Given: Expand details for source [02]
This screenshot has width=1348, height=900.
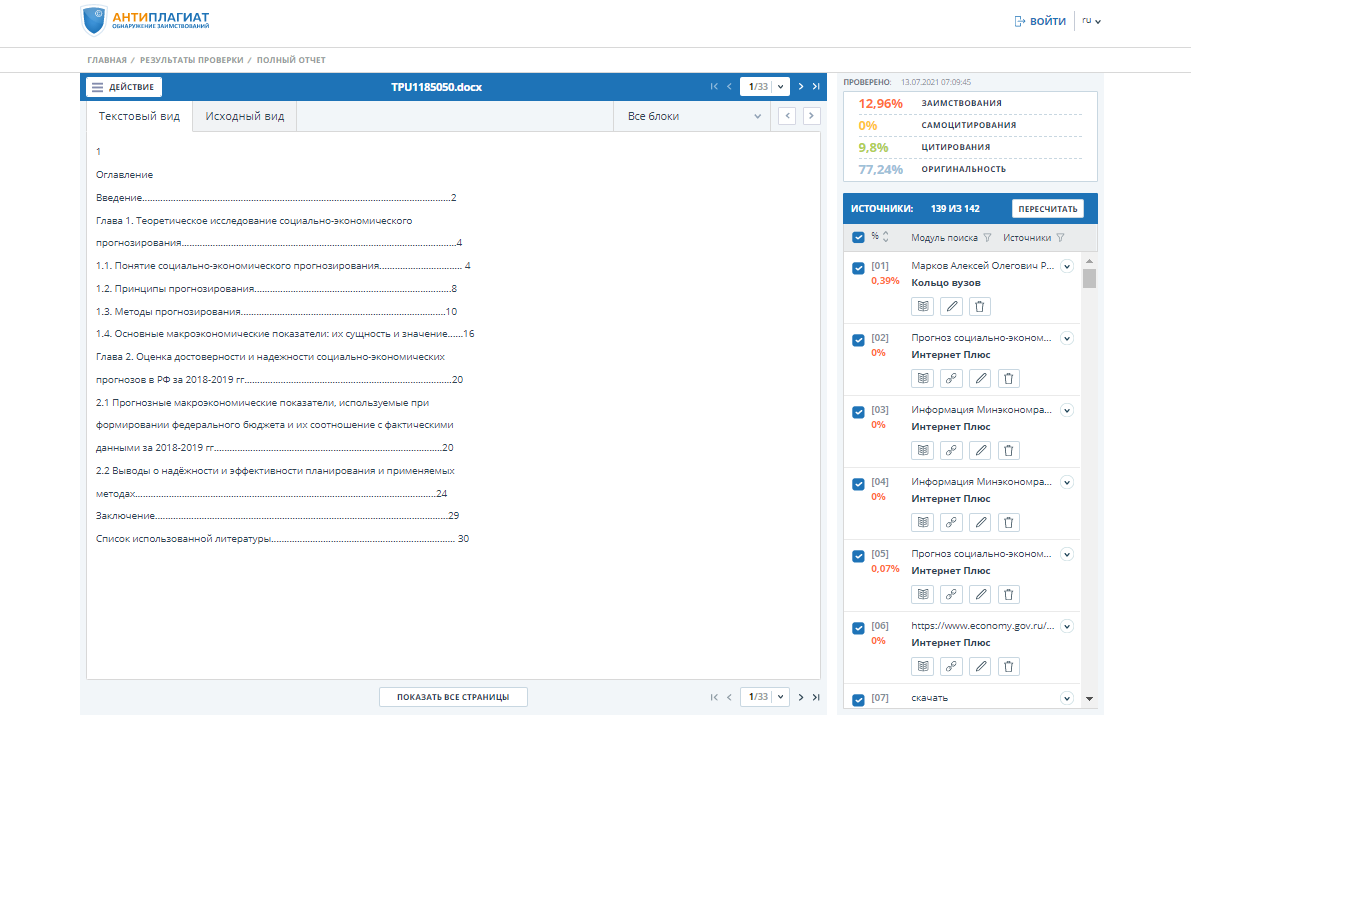Looking at the screenshot, I should tap(1067, 338).
